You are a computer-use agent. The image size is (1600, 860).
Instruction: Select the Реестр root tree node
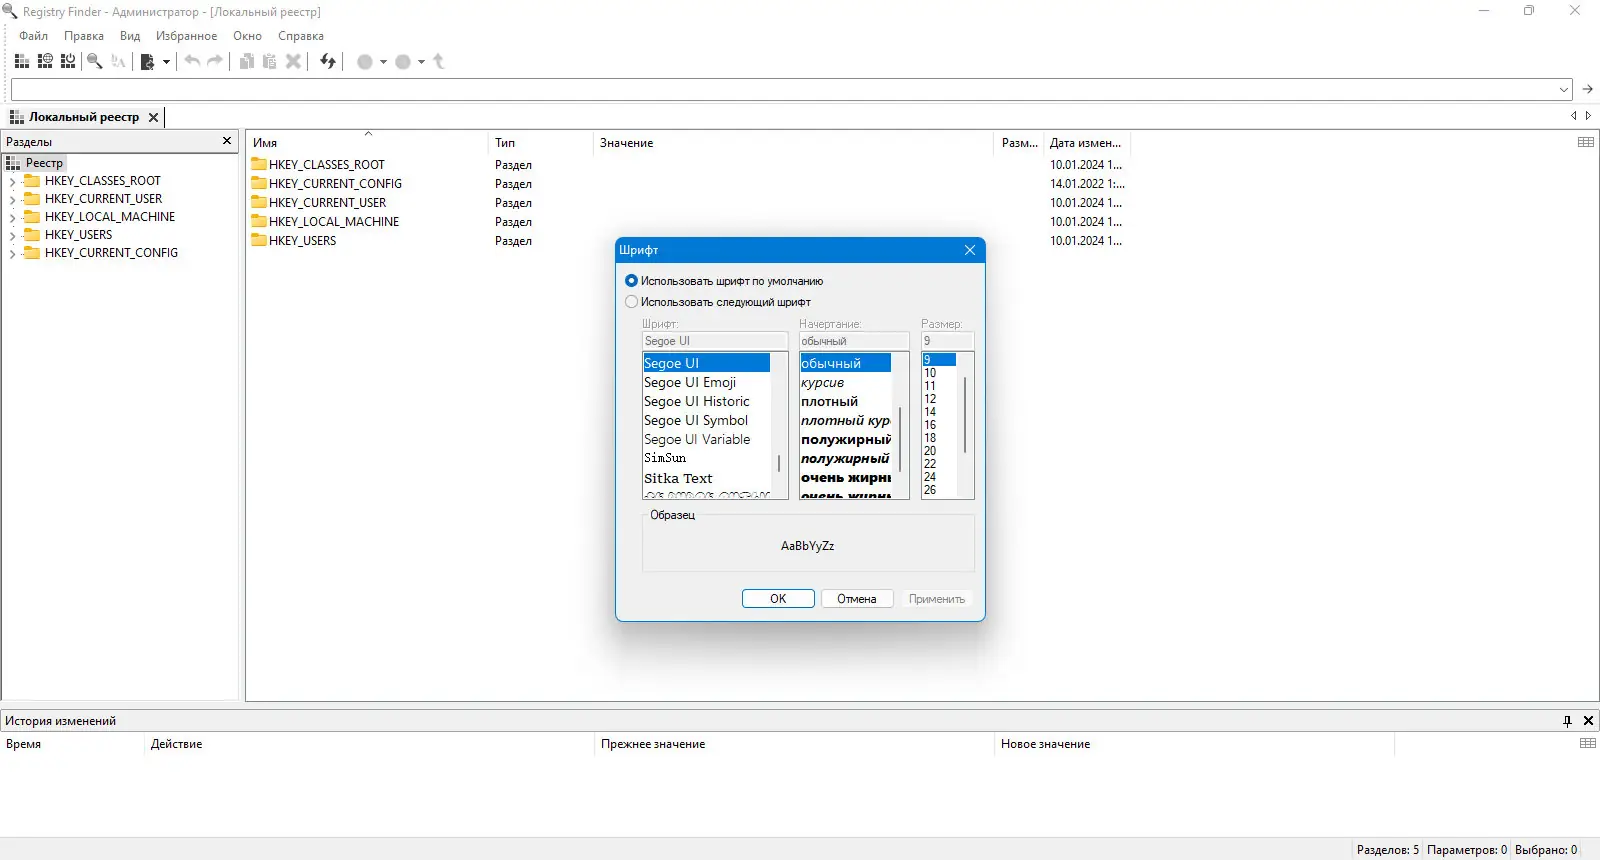[x=44, y=163]
